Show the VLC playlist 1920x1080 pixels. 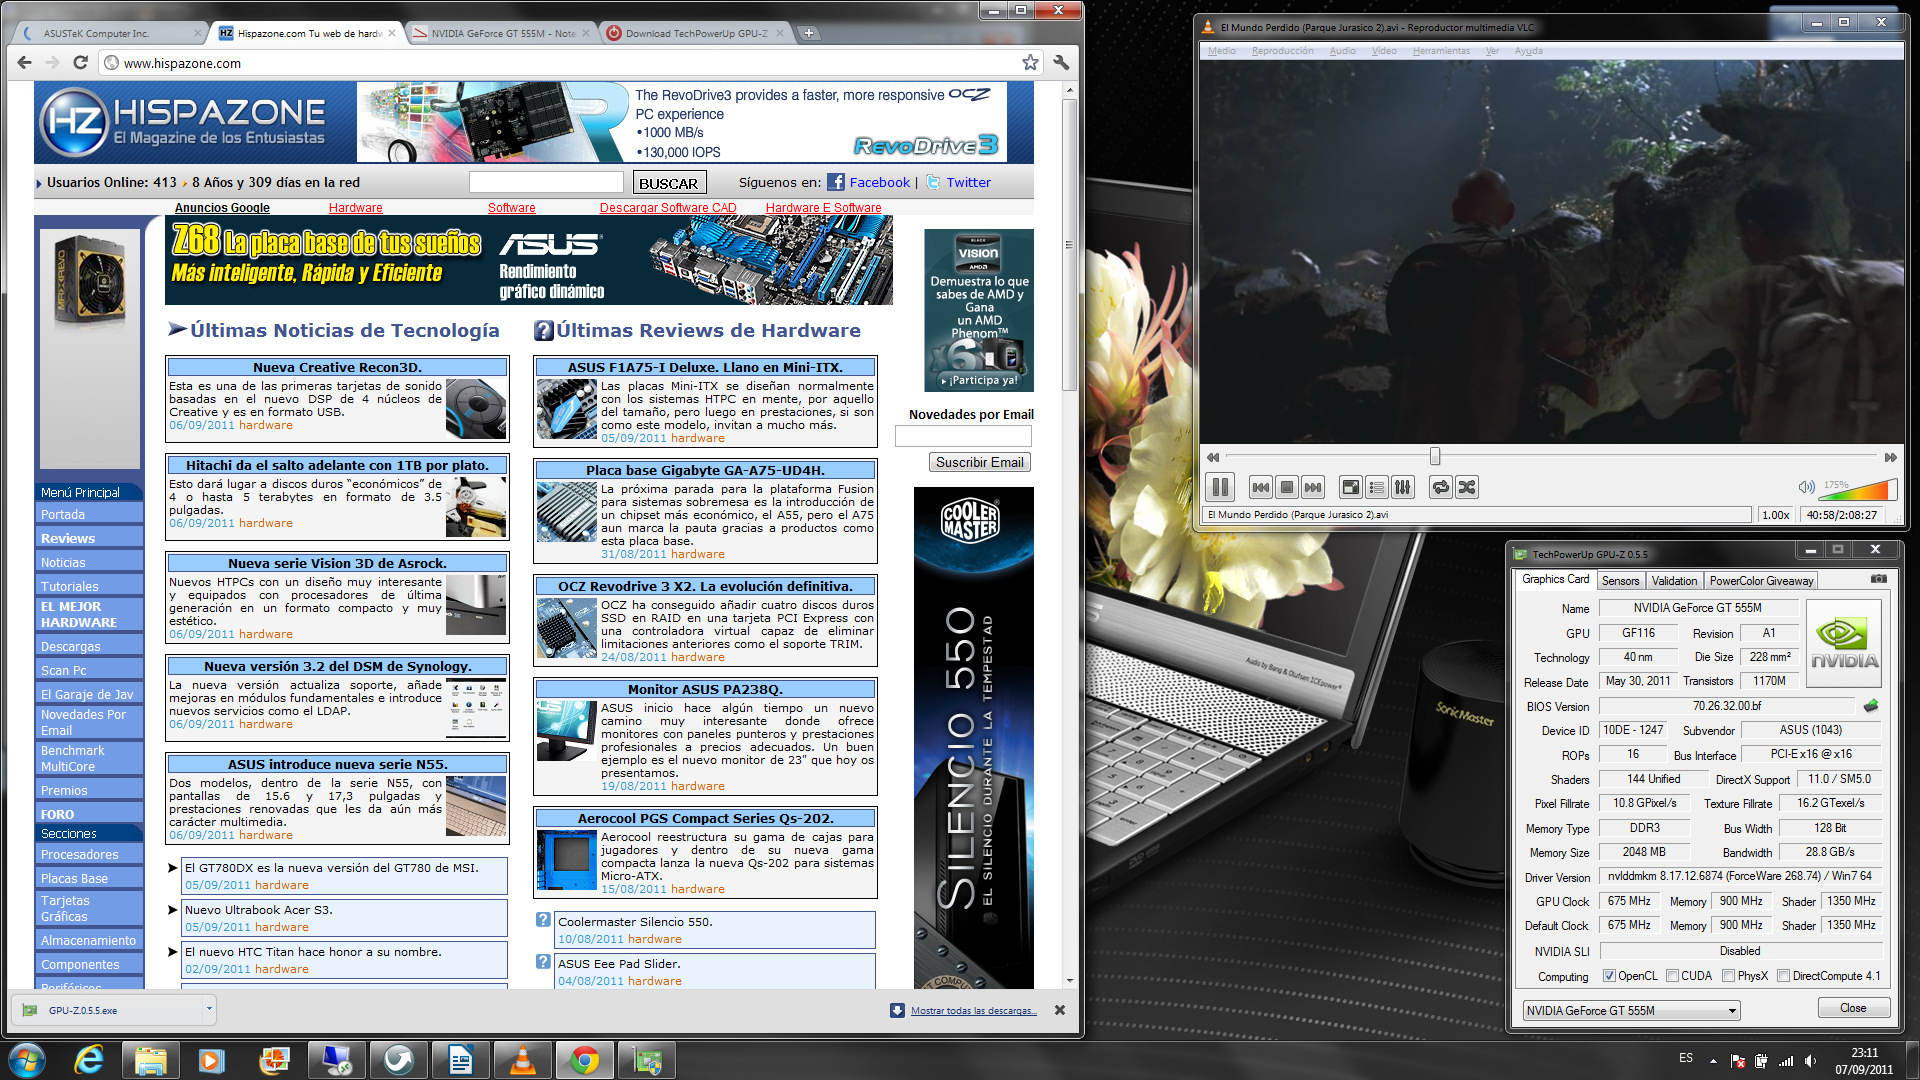coord(1377,487)
